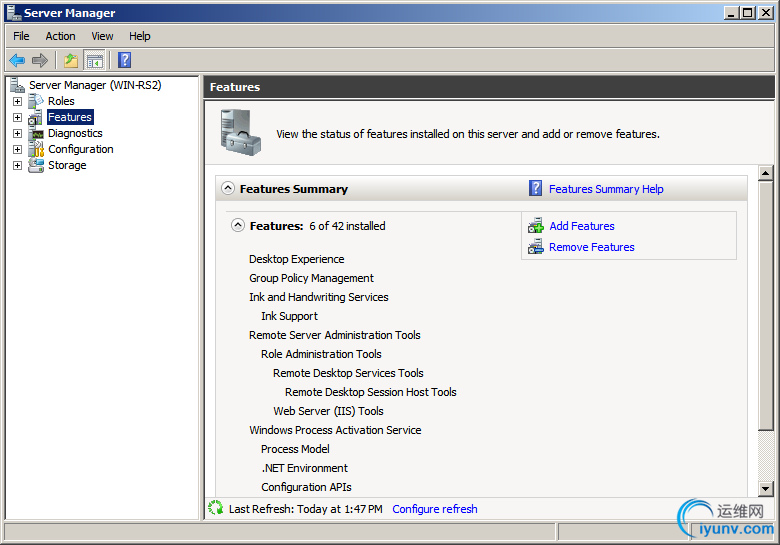Screen dimensions: 780x545
Task: Select the Server Manager (WIN-RS2) root node
Action: [x=95, y=85]
